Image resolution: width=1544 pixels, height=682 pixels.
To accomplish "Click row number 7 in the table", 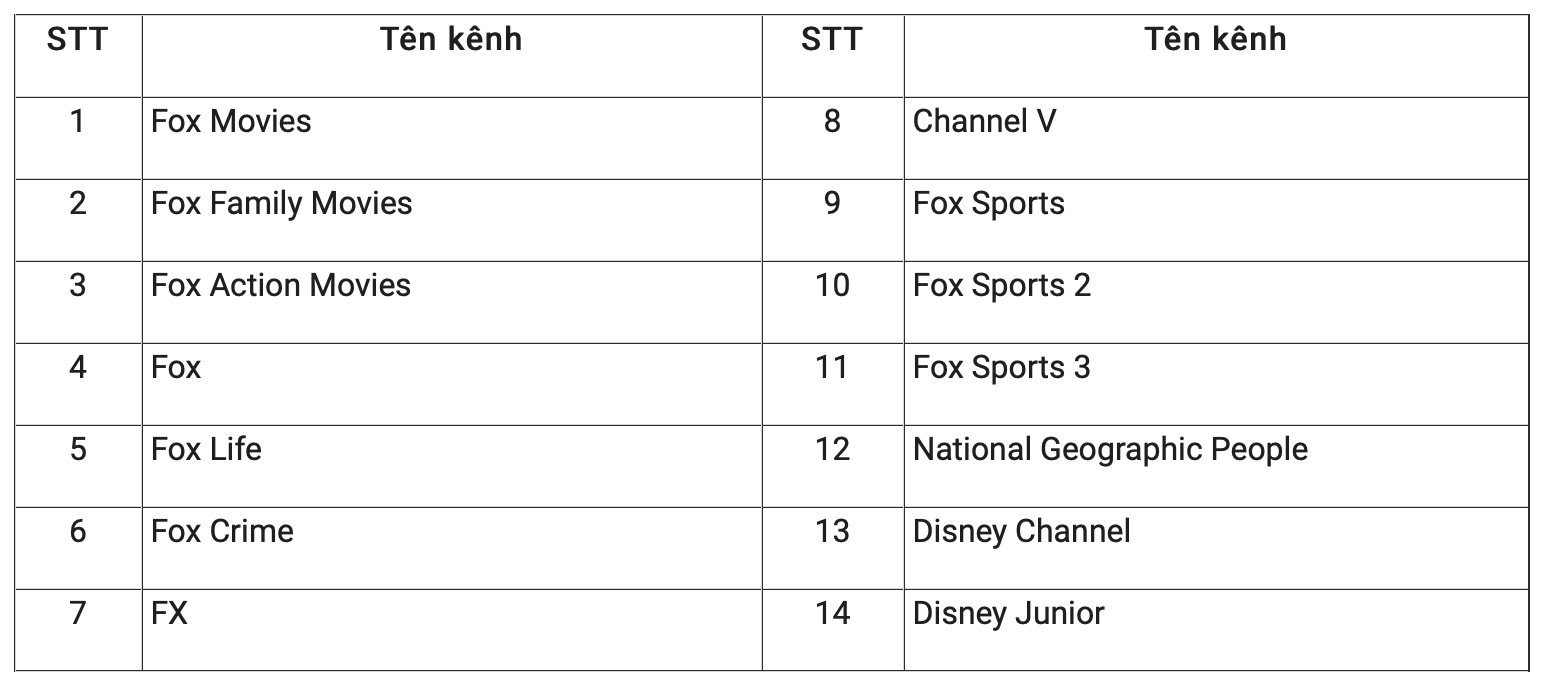I will [77, 613].
